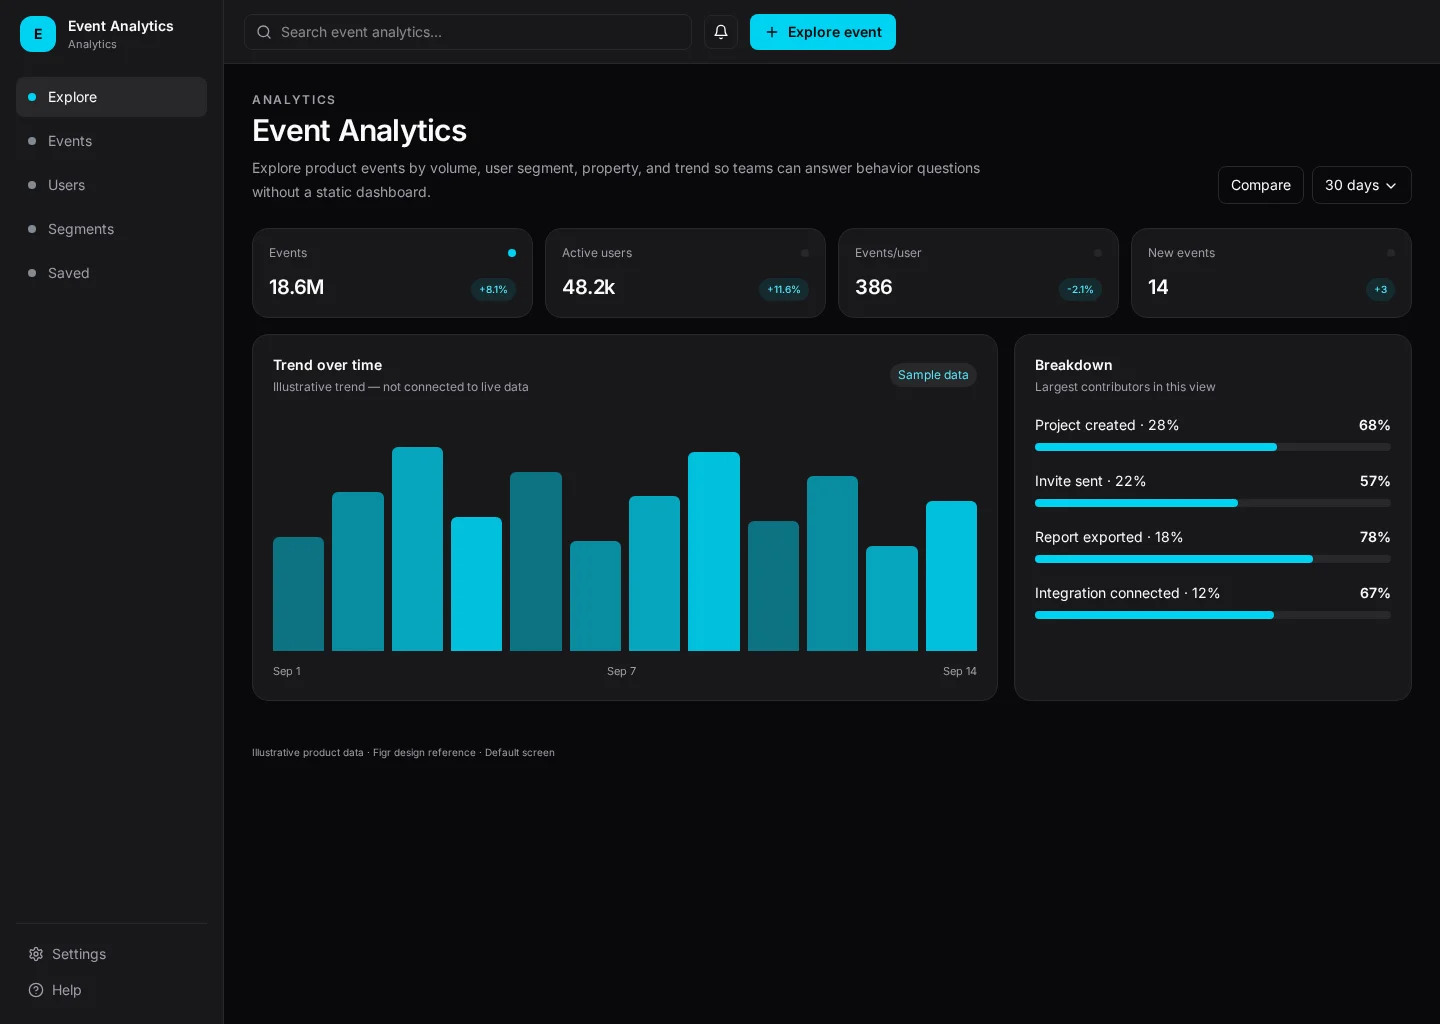
Task: Click the search magnifier icon
Action: (264, 32)
